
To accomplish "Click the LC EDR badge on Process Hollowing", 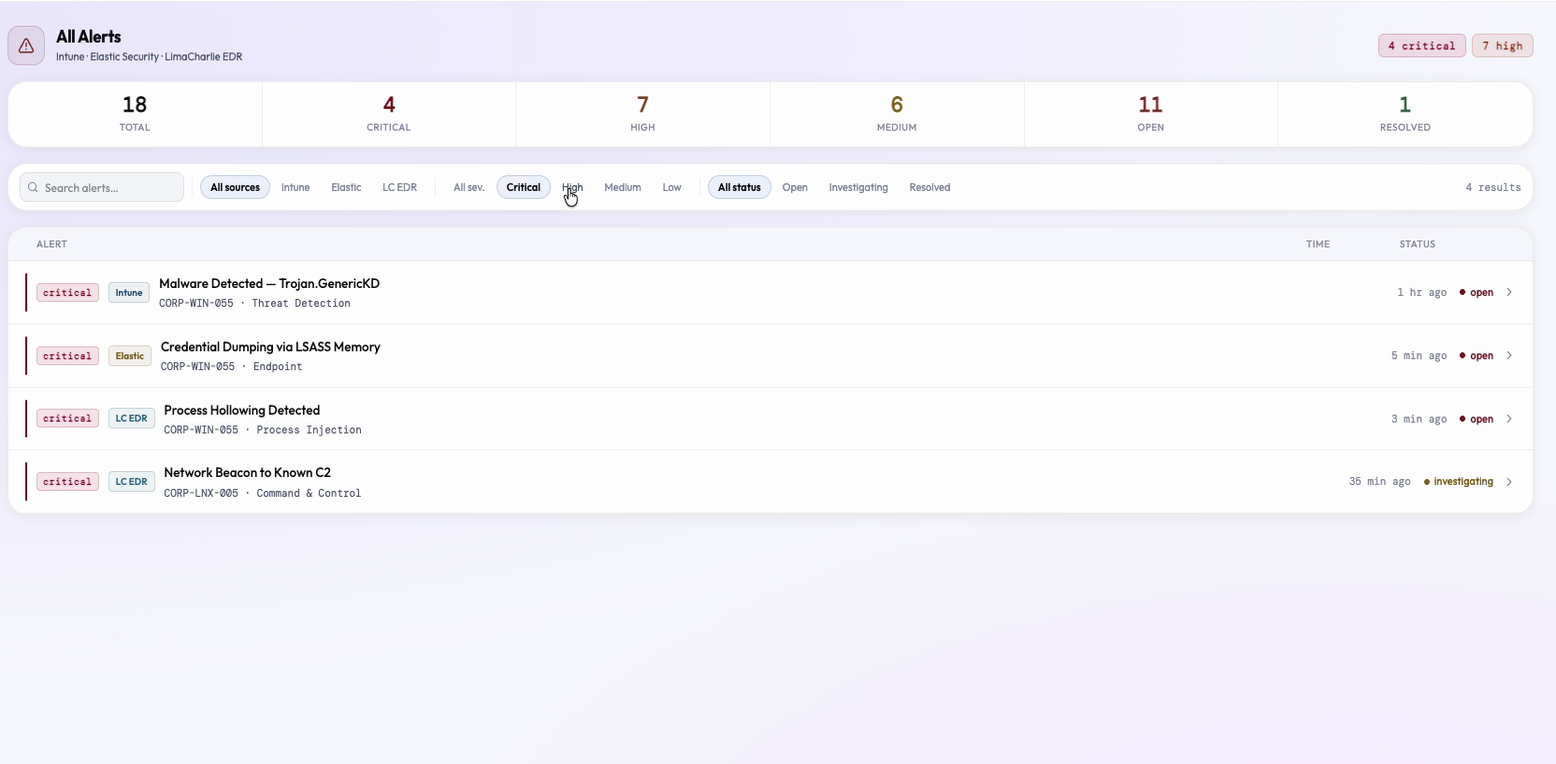I will pyautogui.click(x=132, y=419).
